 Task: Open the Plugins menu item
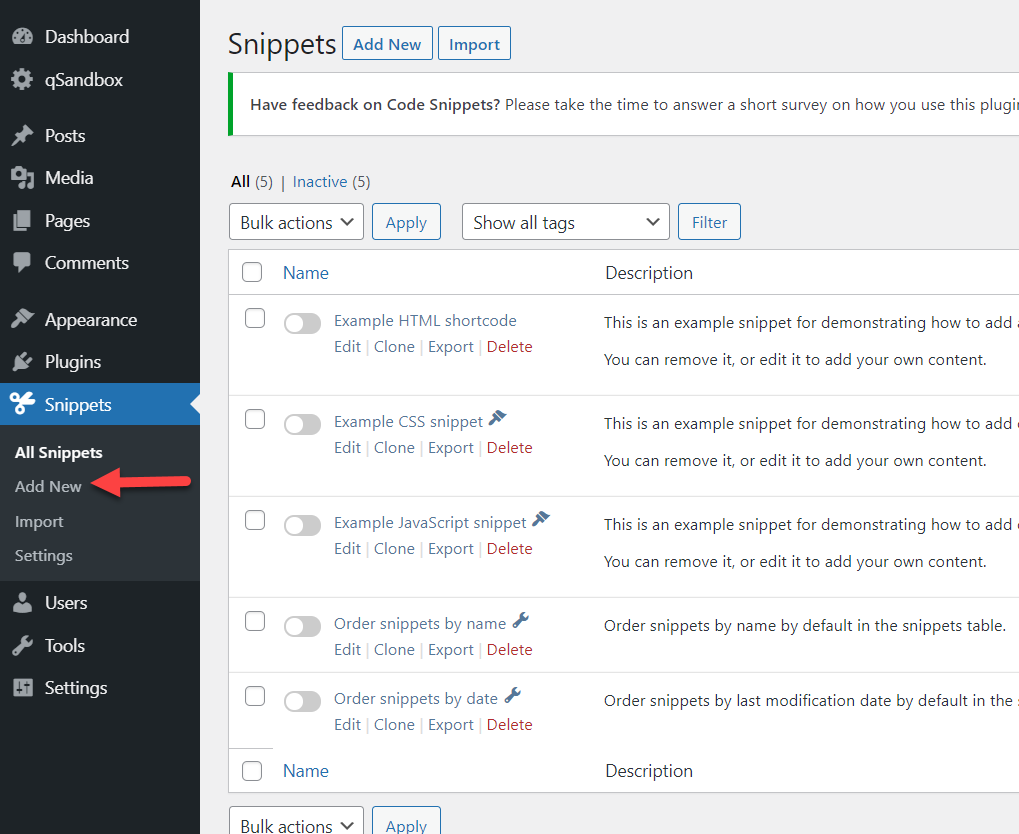coord(73,361)
